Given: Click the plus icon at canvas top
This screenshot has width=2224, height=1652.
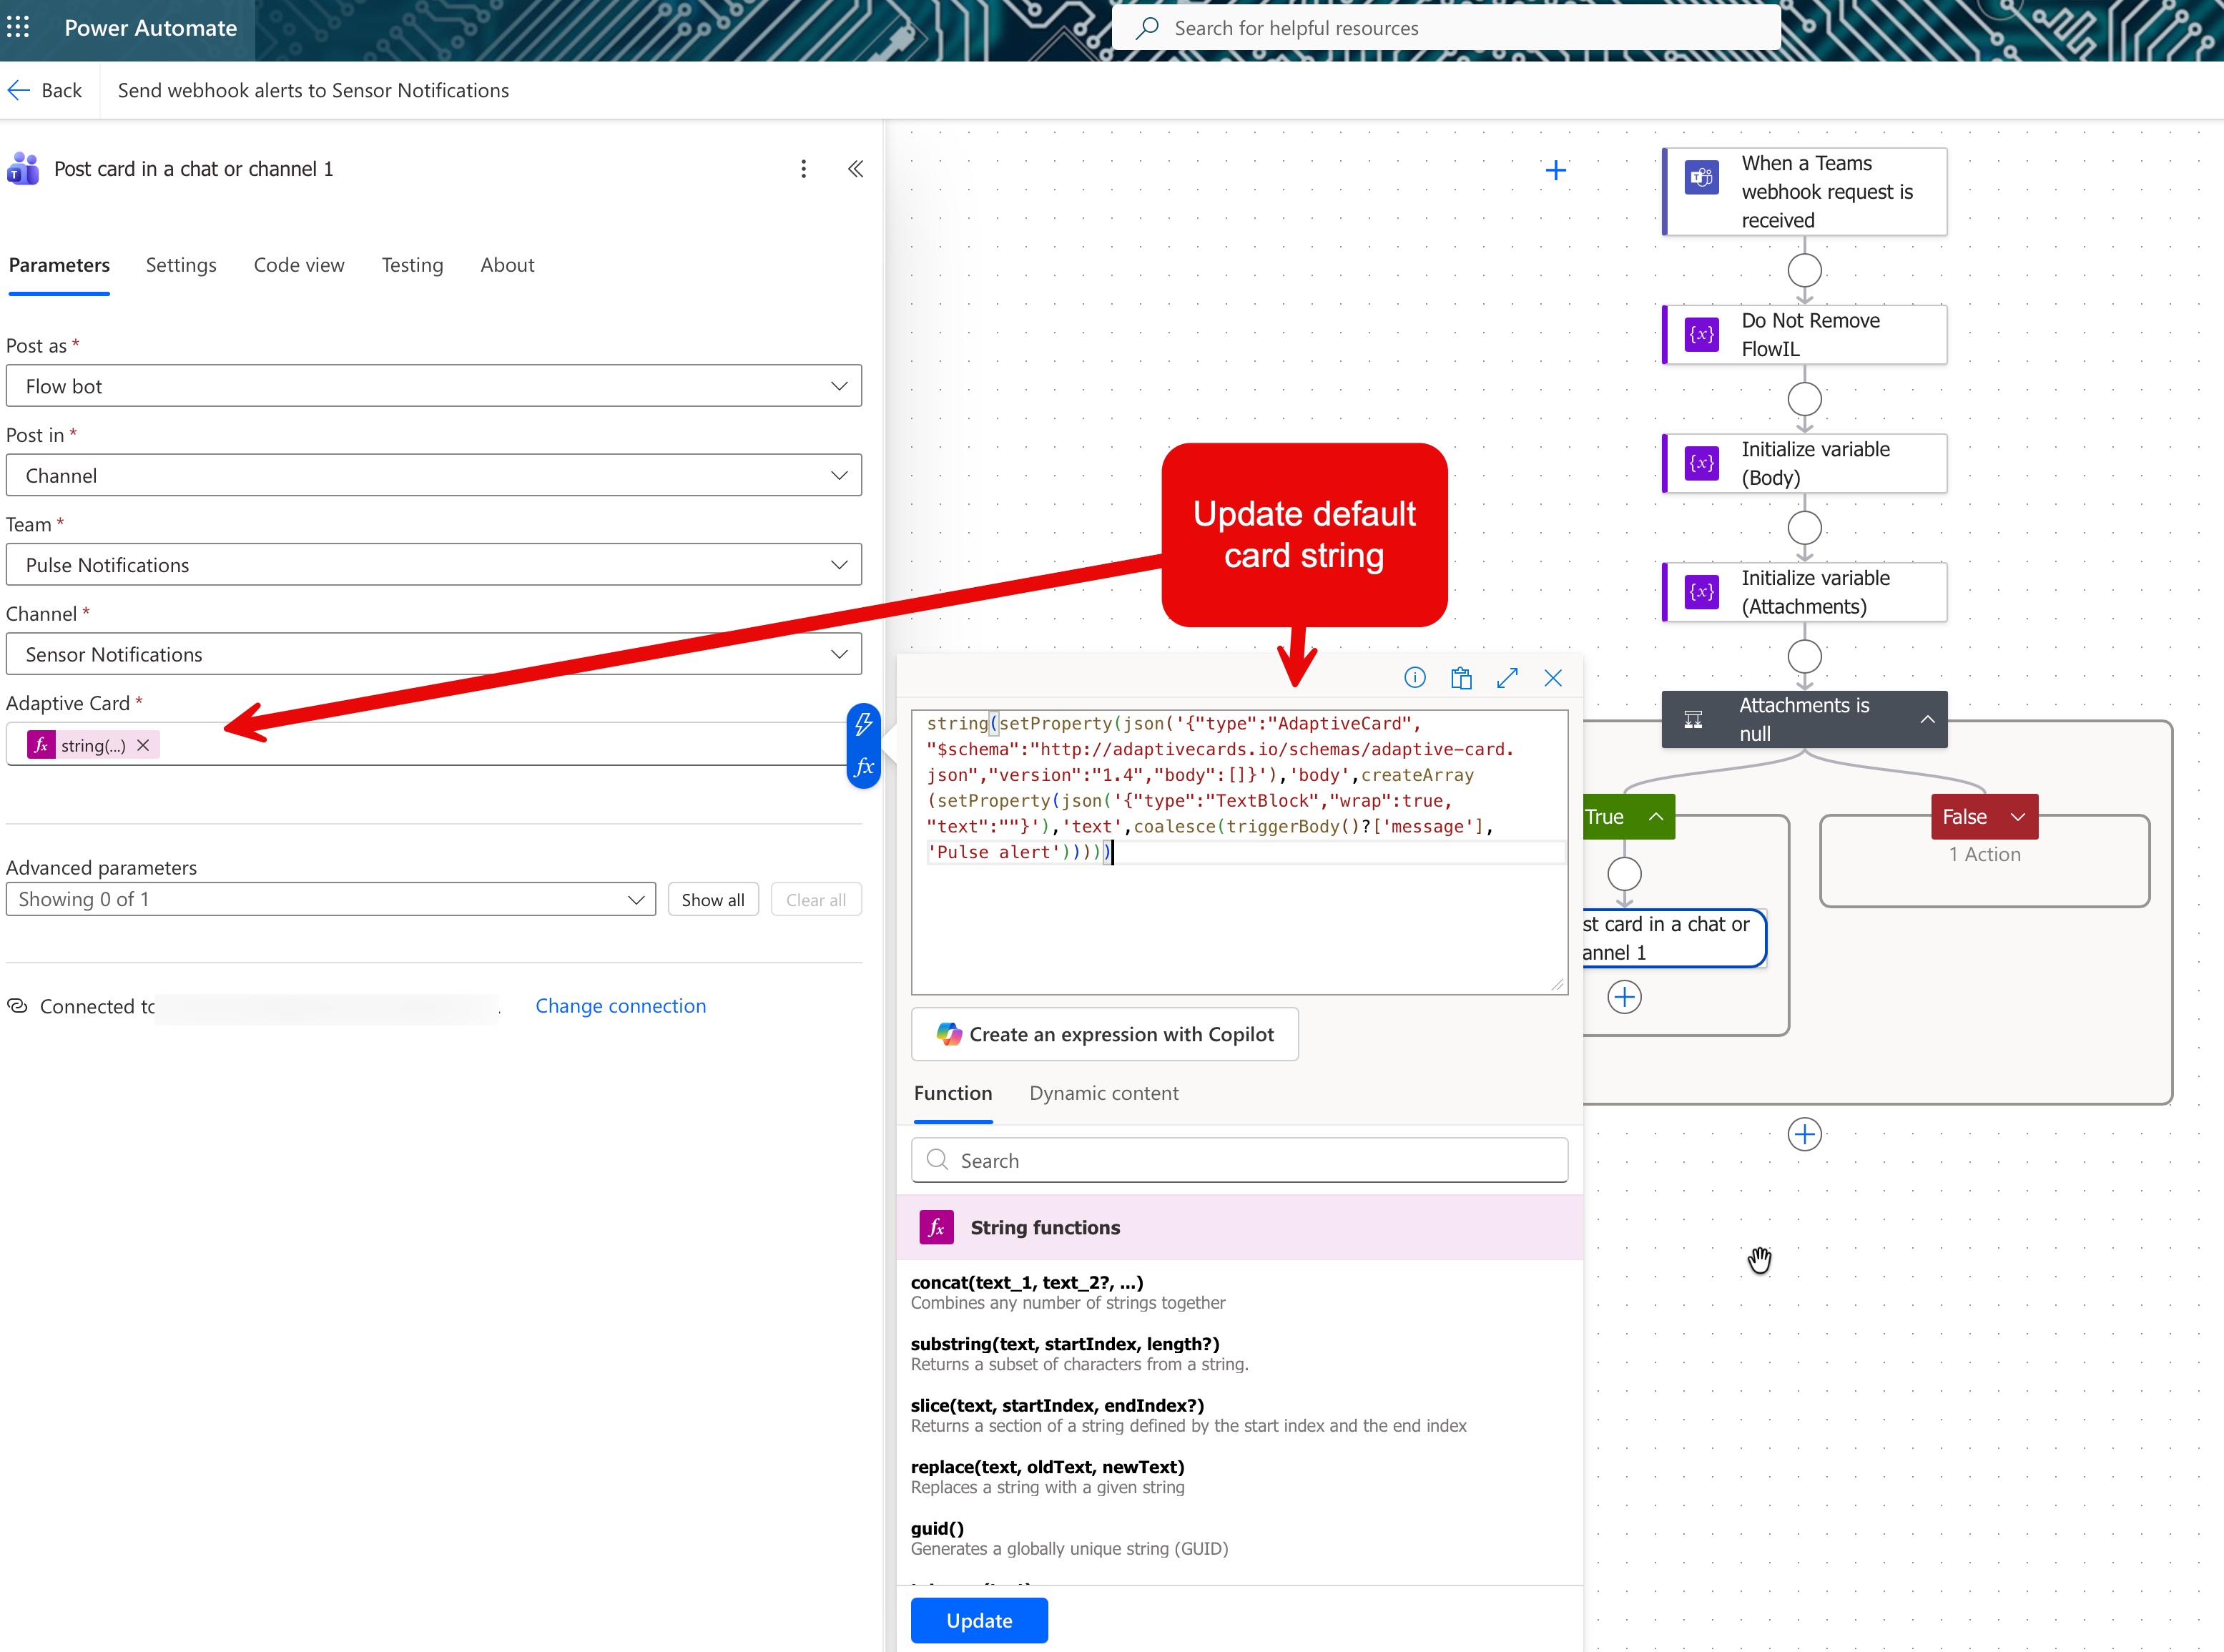Looking at the screenshot, I should (1556, 170).
